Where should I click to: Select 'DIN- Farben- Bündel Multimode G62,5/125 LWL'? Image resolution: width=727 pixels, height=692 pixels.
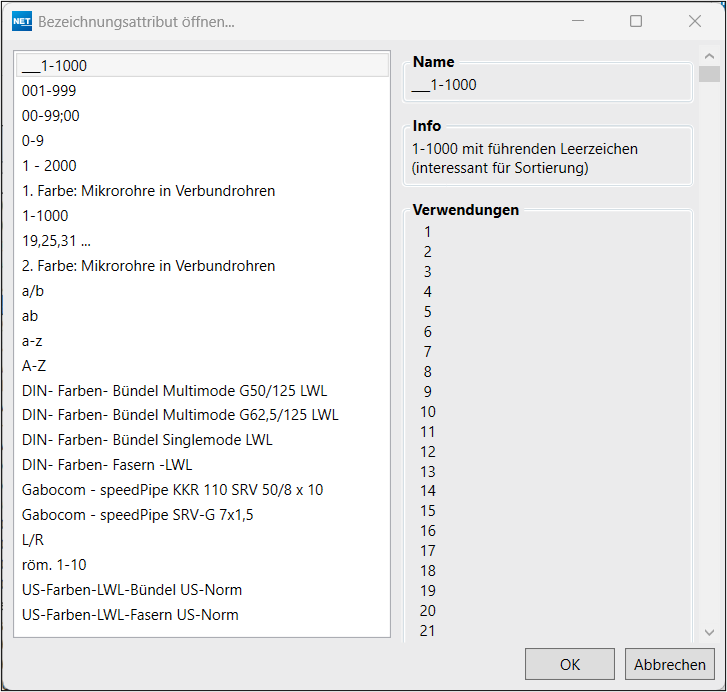(202, 415)
